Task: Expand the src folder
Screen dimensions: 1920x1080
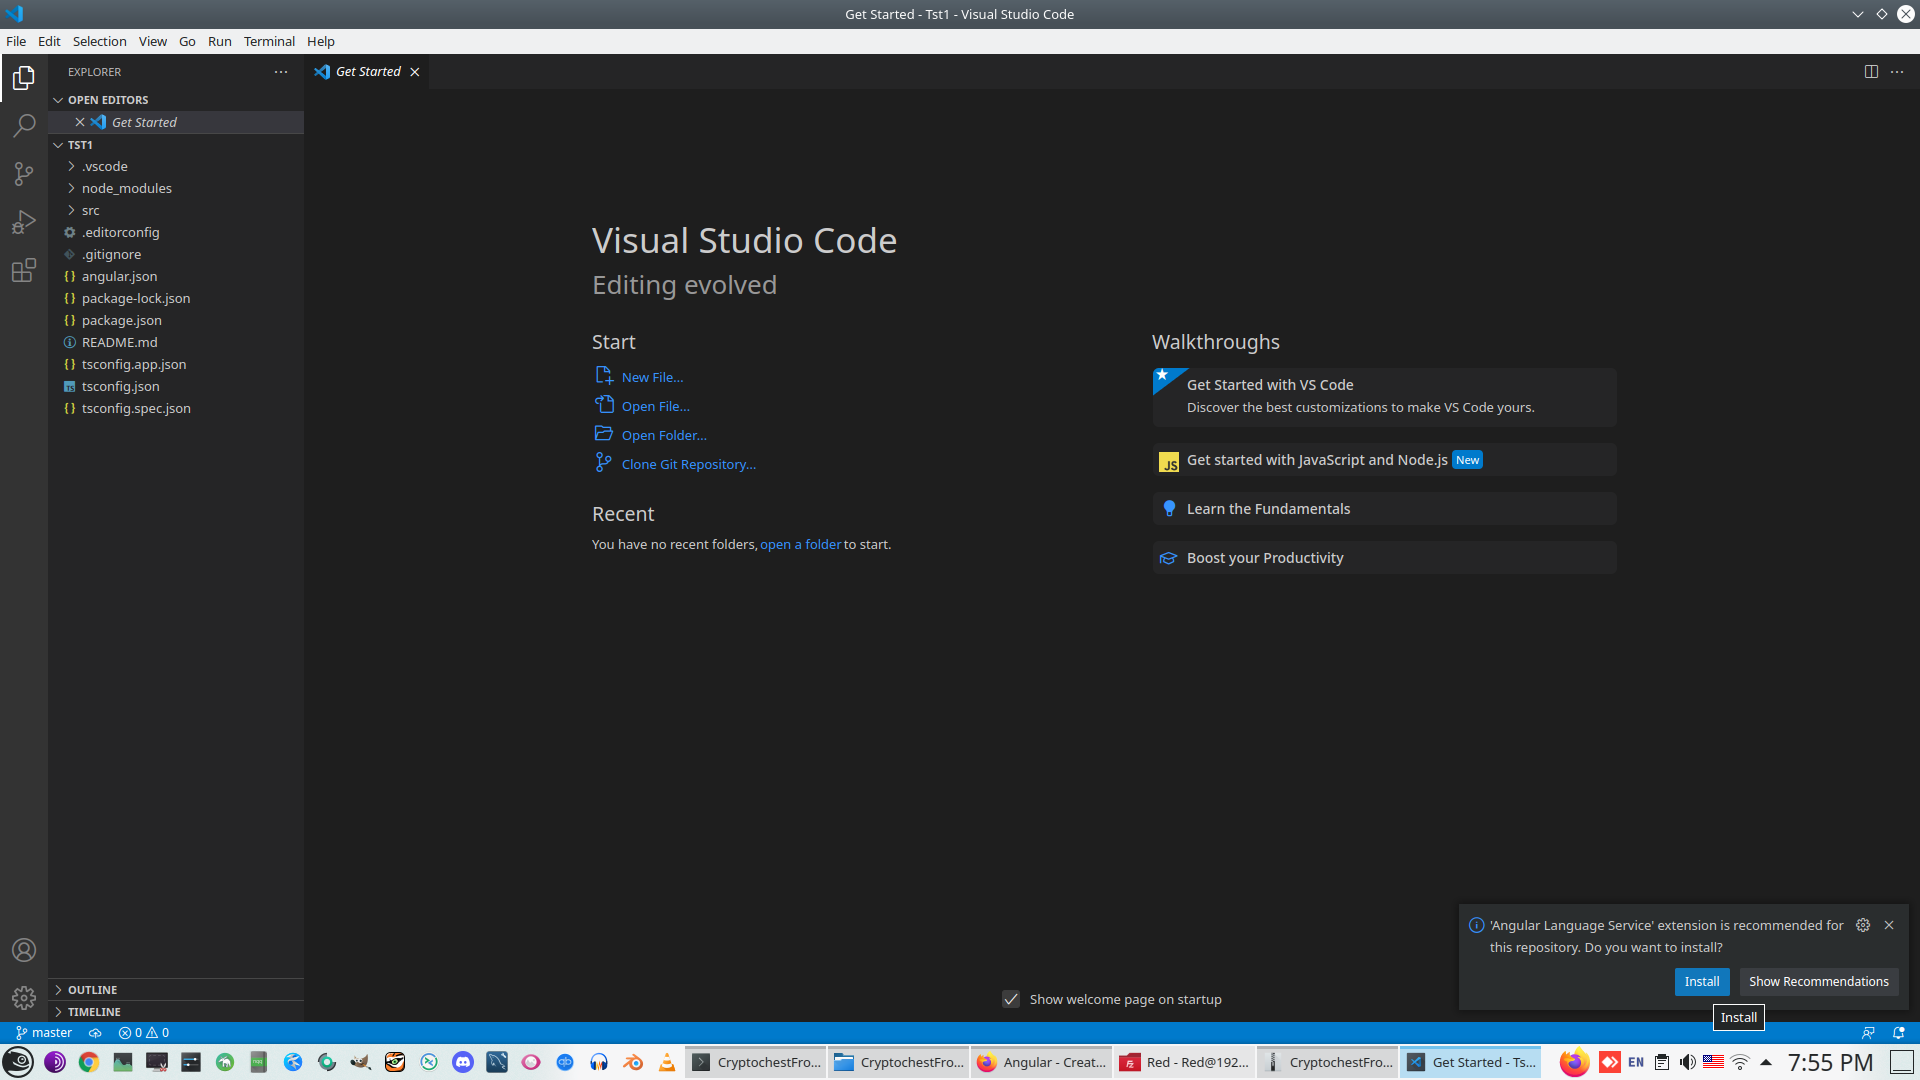Action: coord(90,210)
